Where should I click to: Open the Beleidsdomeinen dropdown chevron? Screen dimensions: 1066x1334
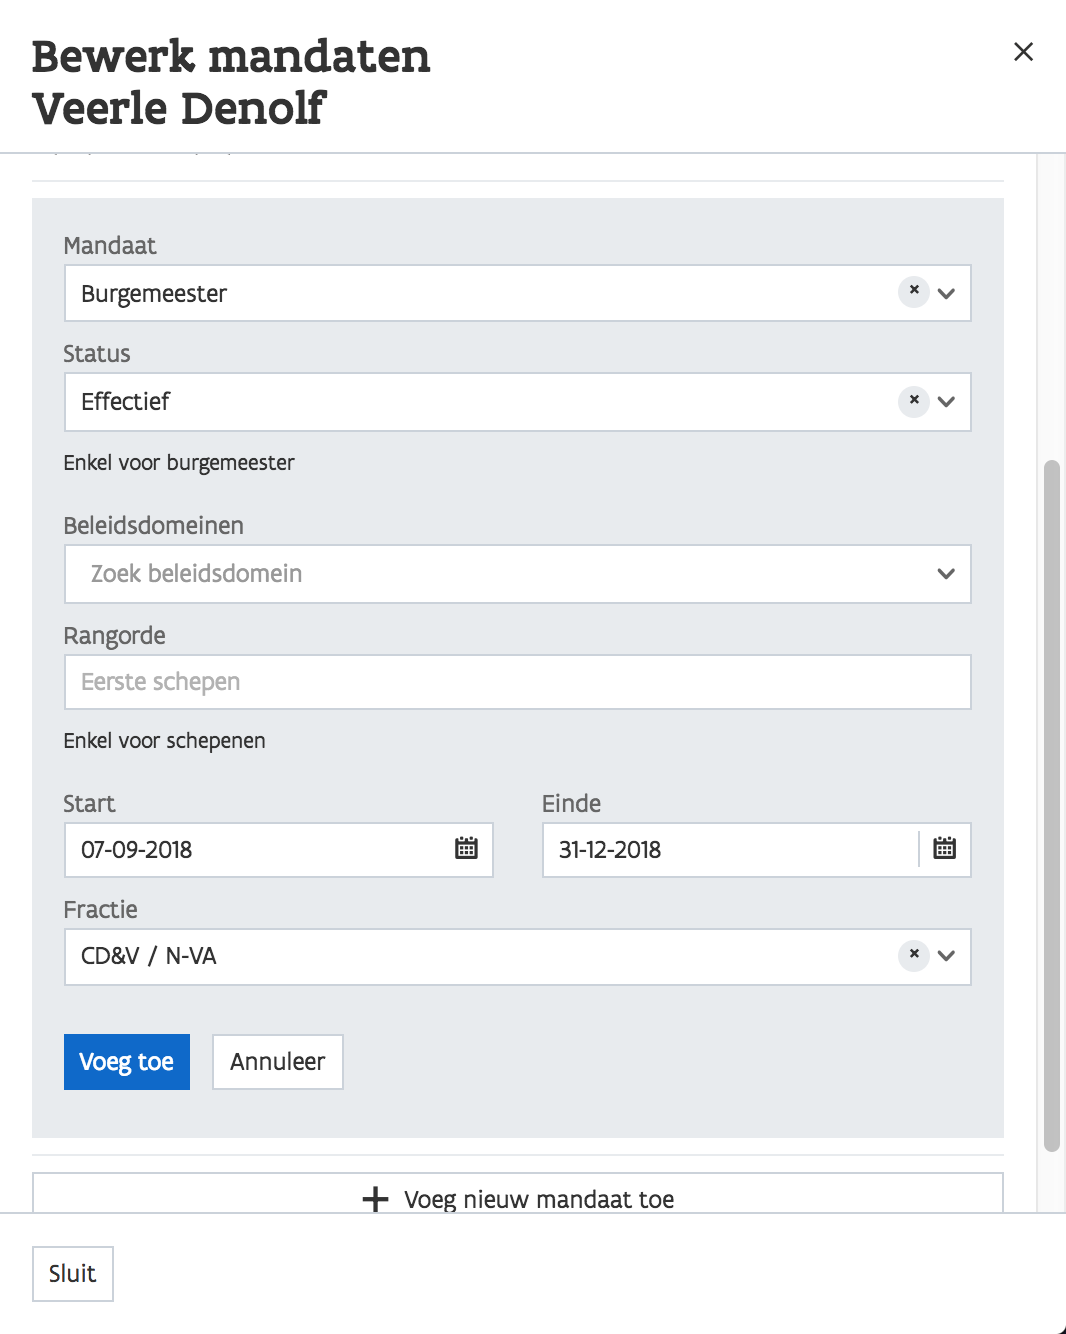pyautogui.click(x=946, y=574)
